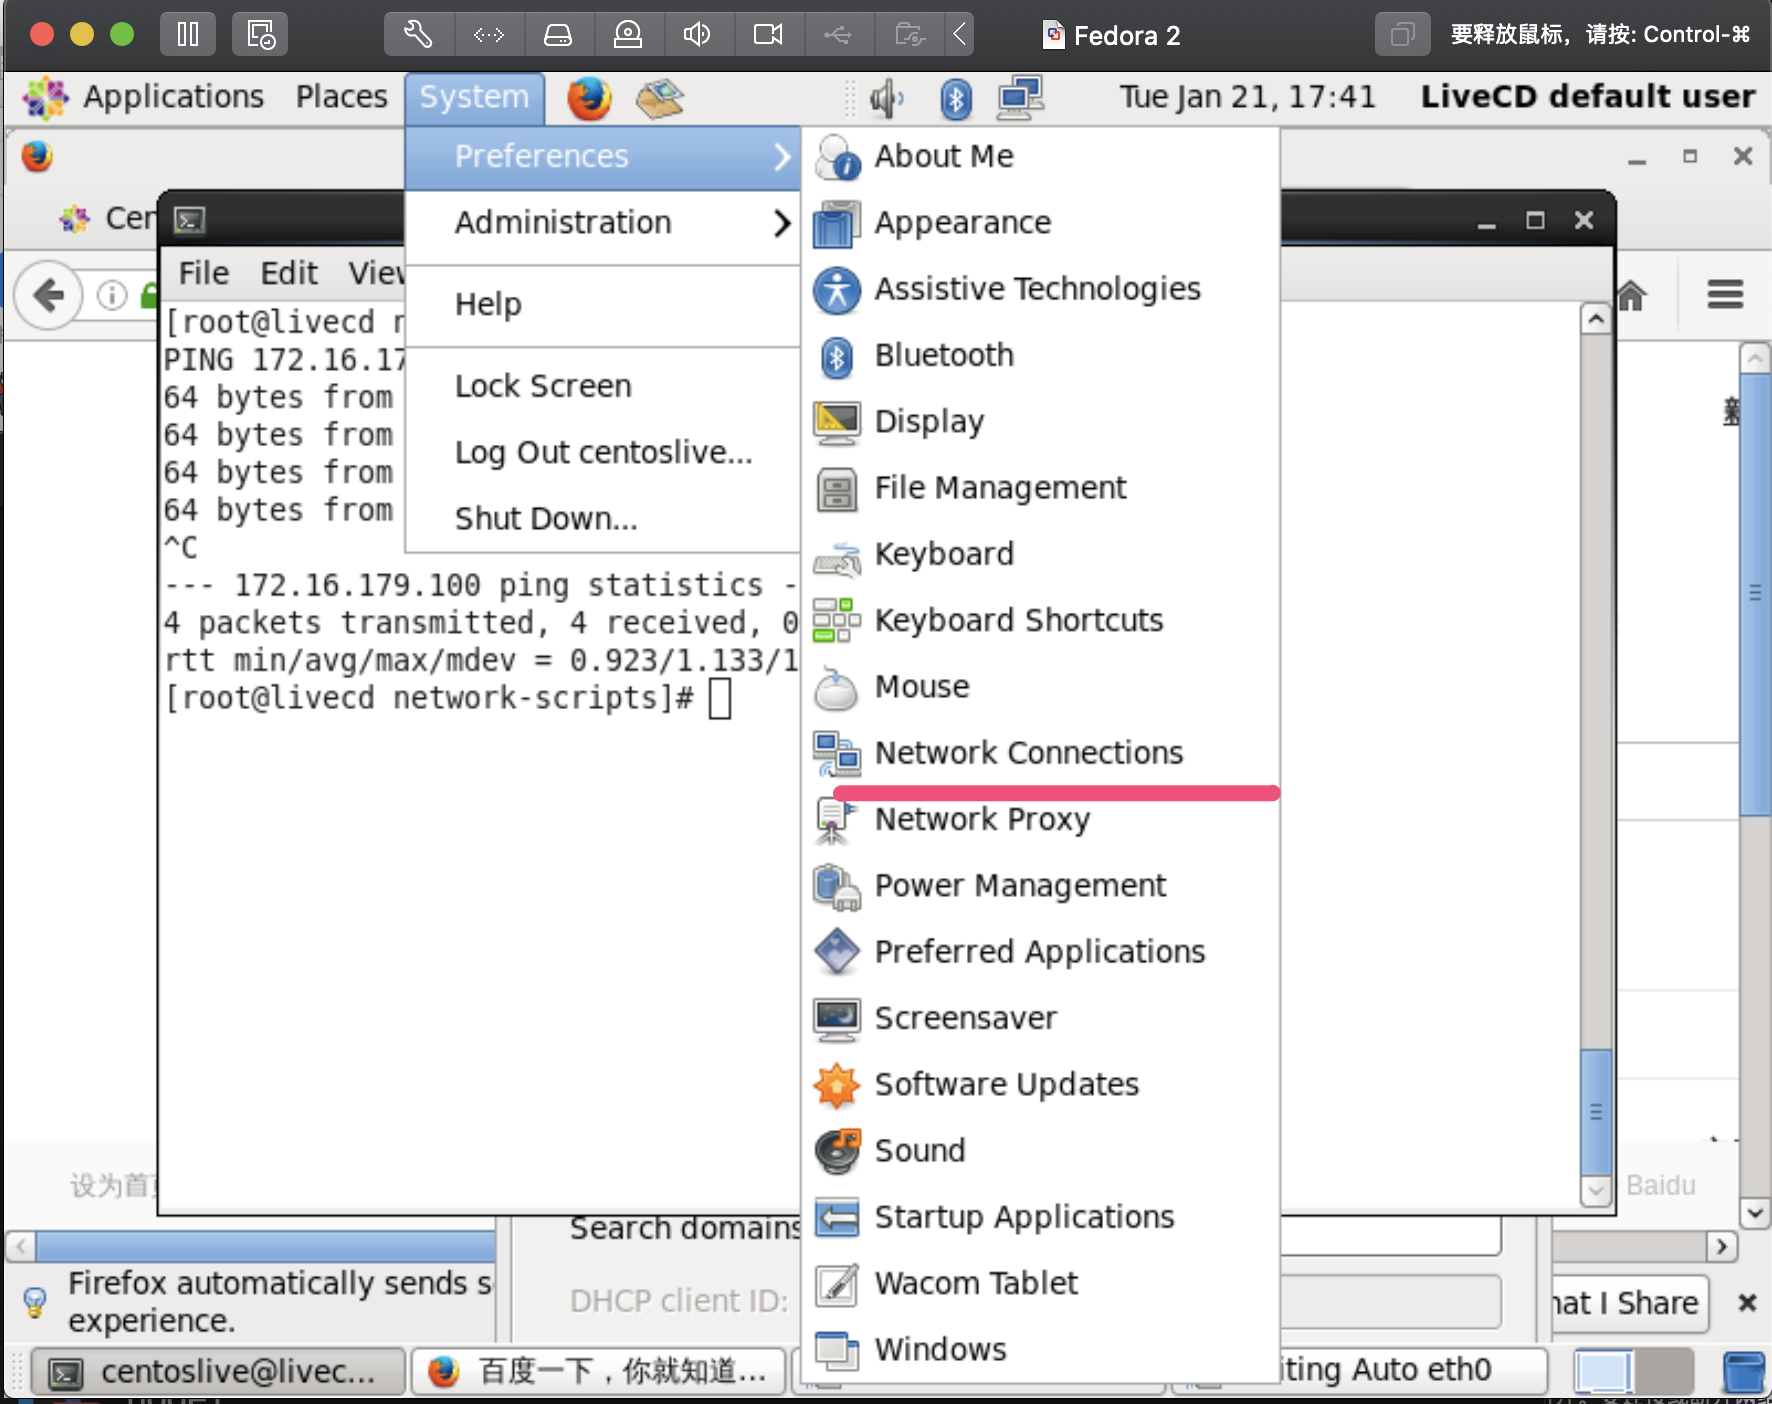The width and height of the screenshot is (1772, 1404).
Task: Click the volume icon in panel
Action: 886,98
